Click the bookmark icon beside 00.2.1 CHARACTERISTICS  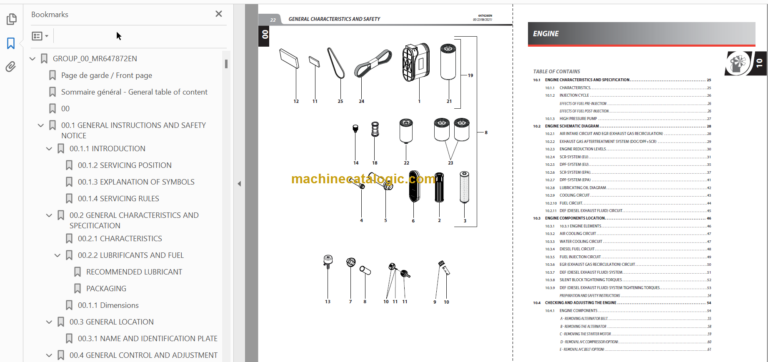coord(69,239)
